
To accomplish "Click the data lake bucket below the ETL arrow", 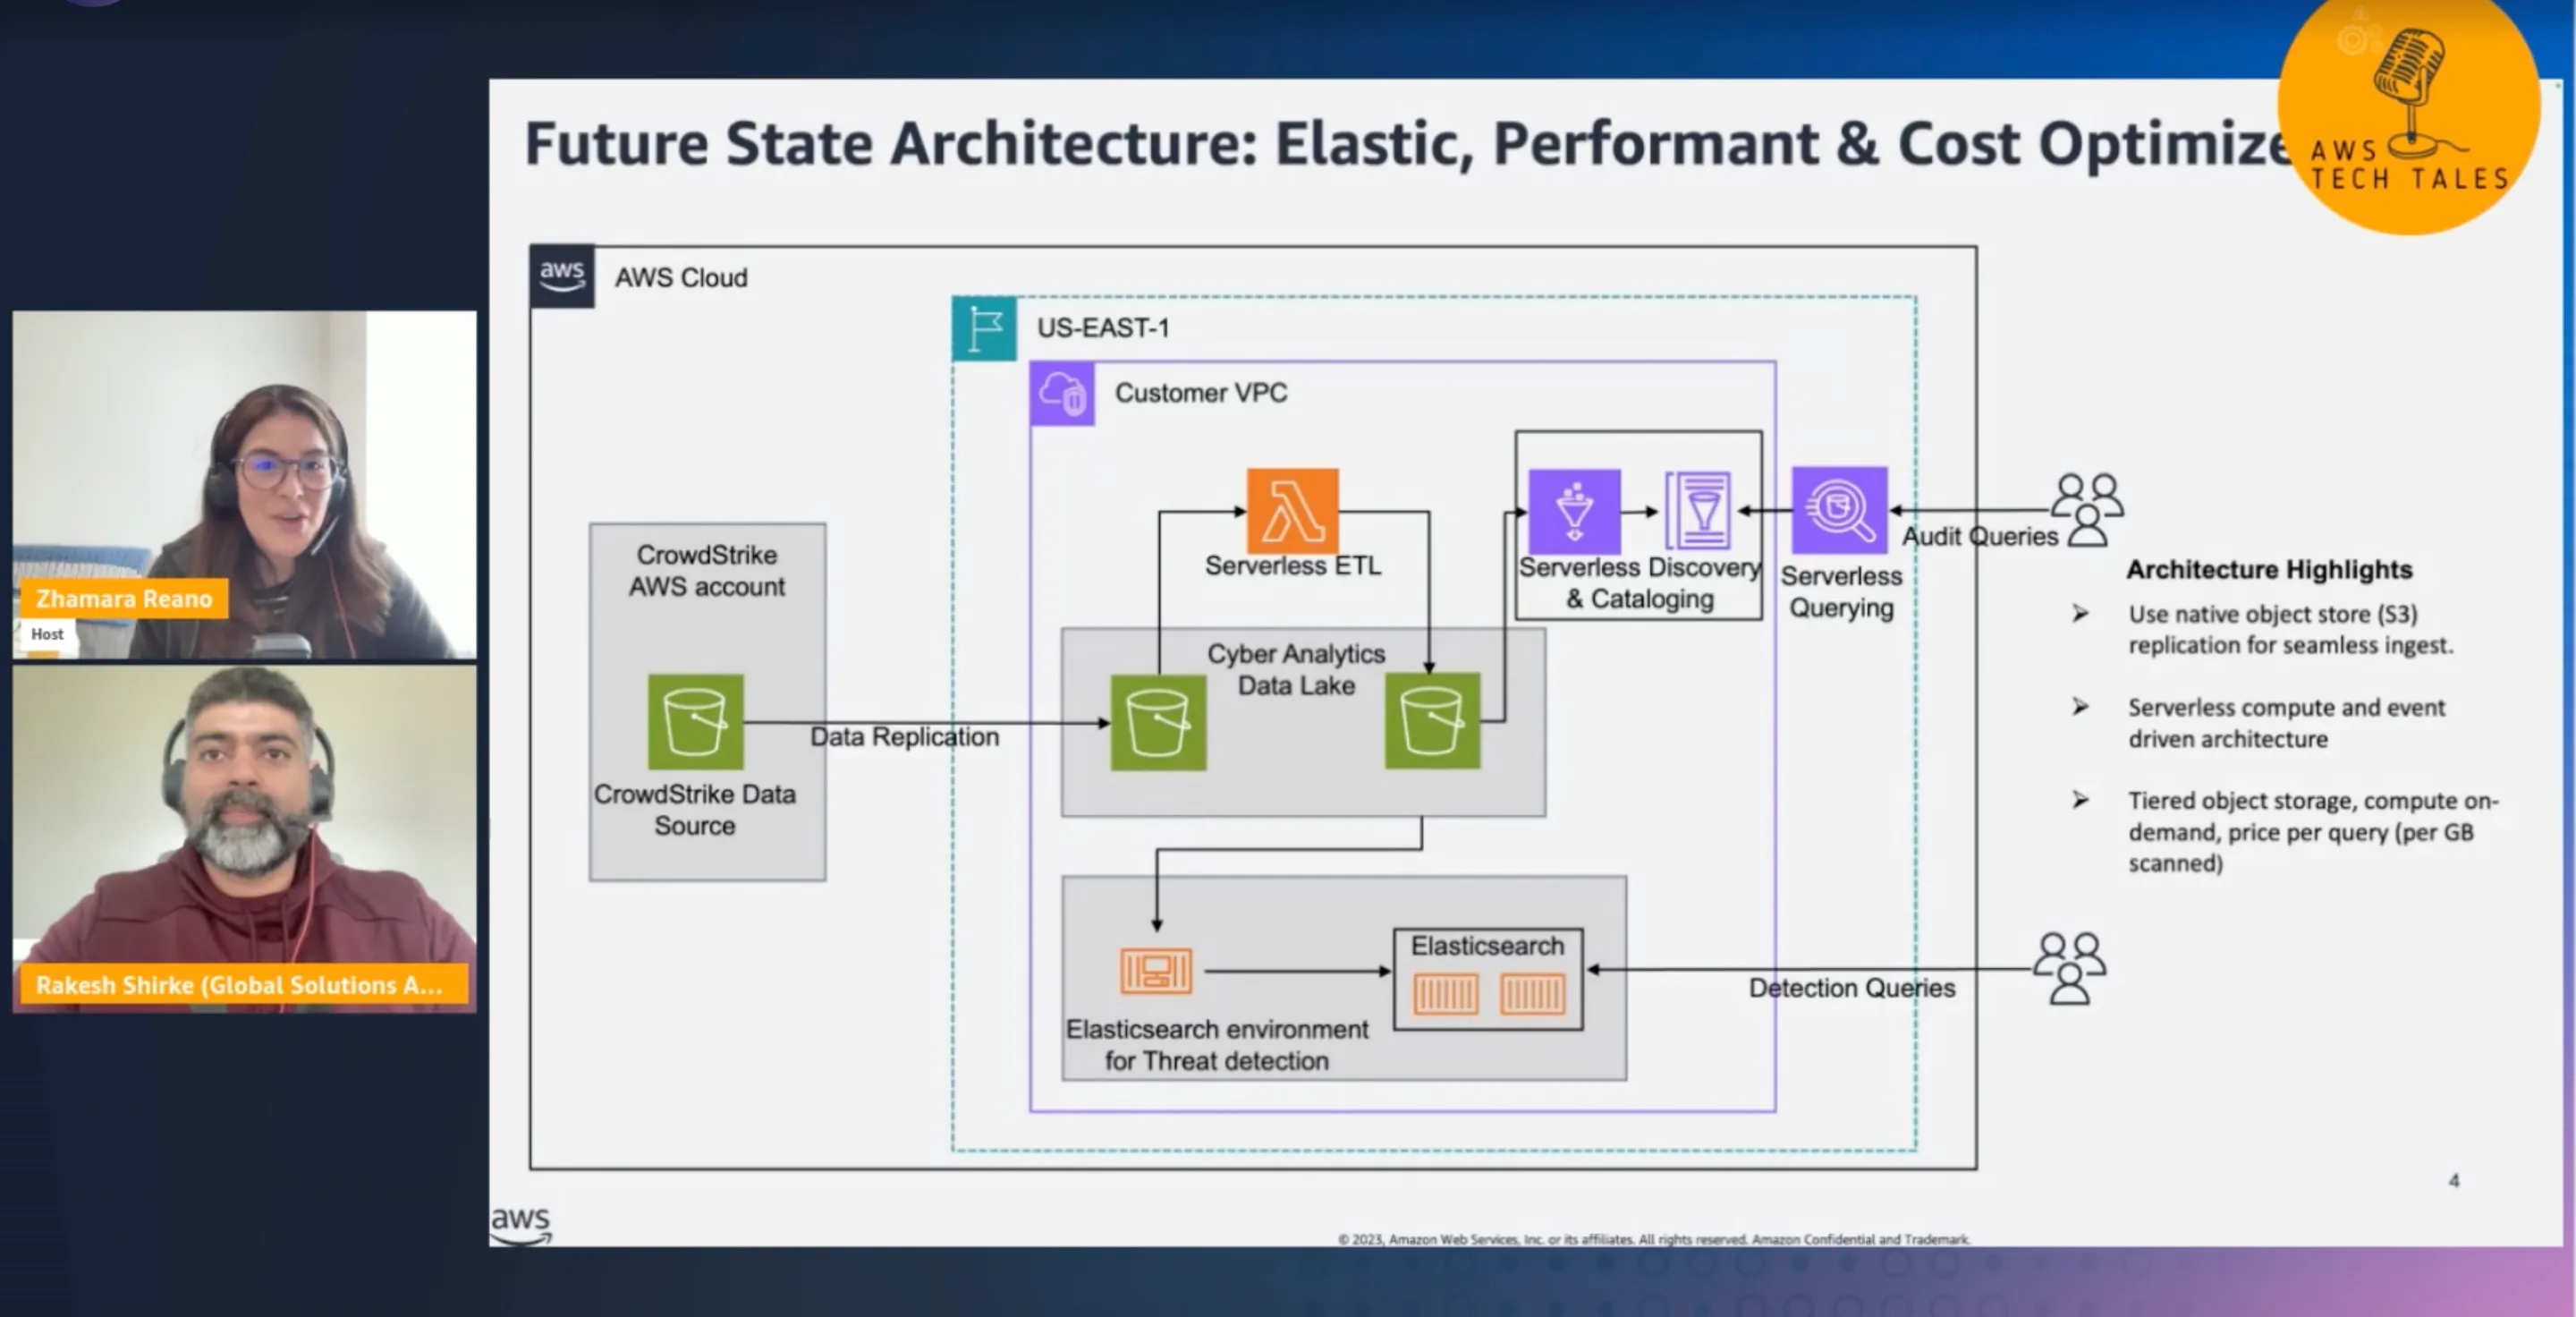I will coord(1432,721).
